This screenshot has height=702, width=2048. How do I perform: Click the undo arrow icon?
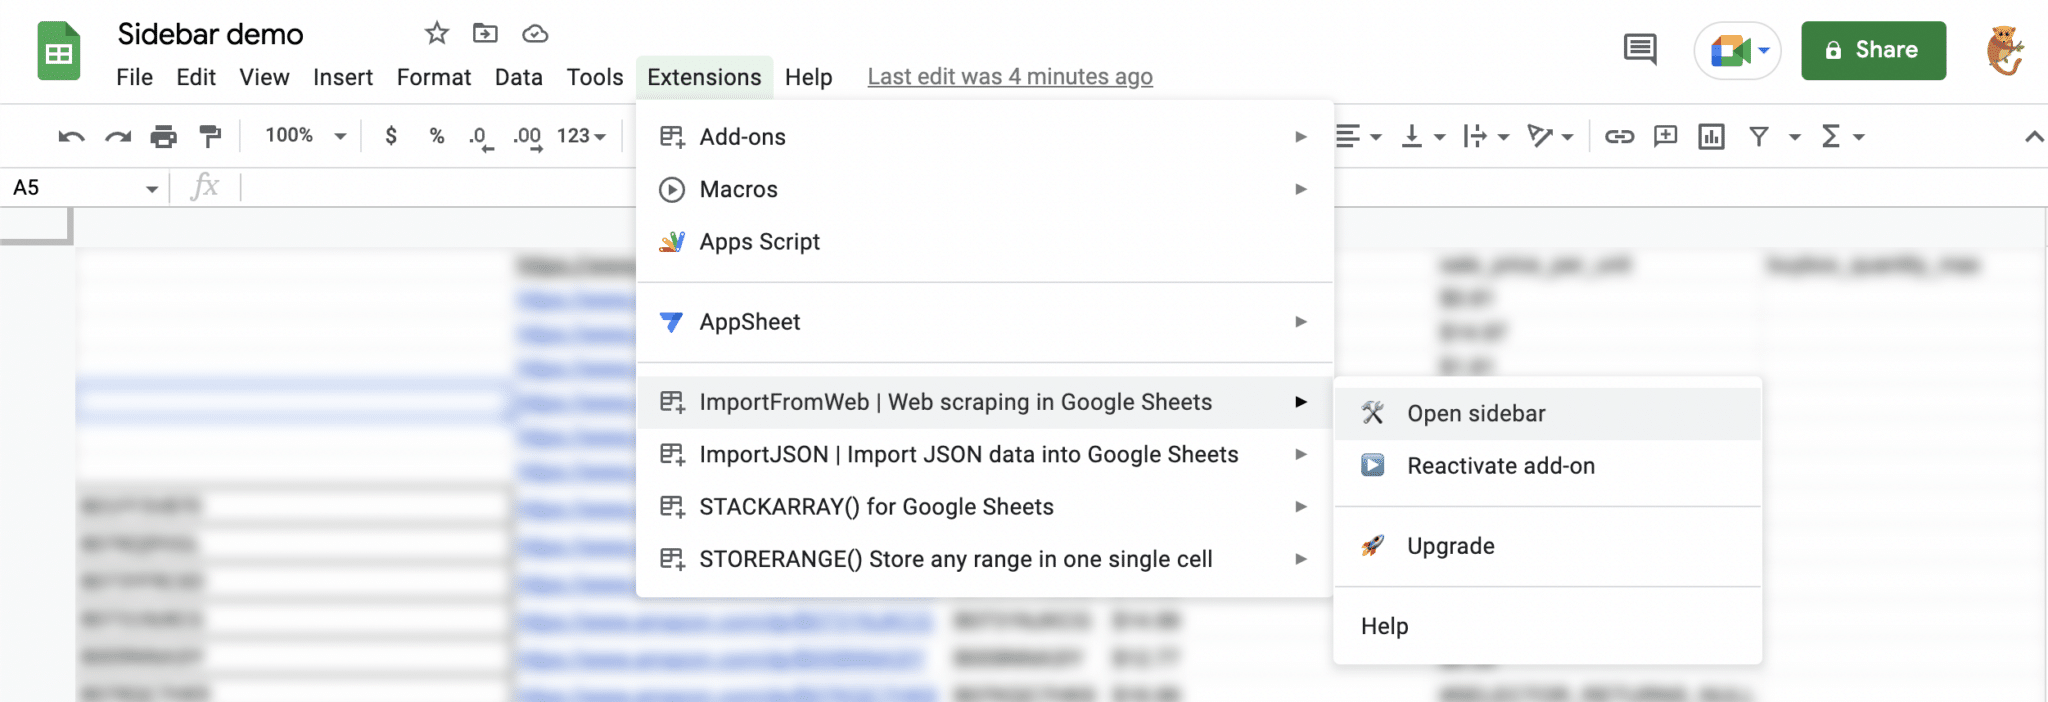click(x=71, y=136)
